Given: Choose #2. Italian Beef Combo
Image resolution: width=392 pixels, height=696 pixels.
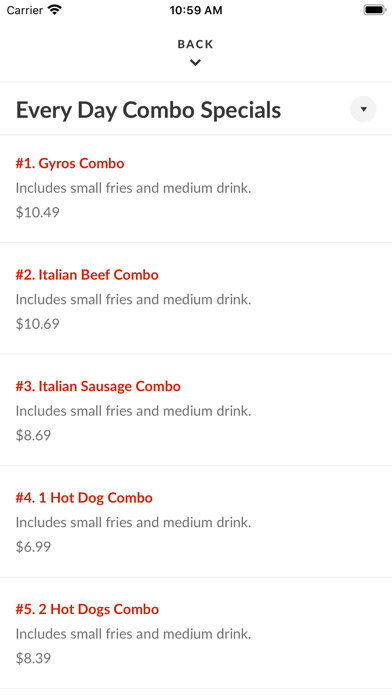Looking at the screenshot, I should point(87,275).
